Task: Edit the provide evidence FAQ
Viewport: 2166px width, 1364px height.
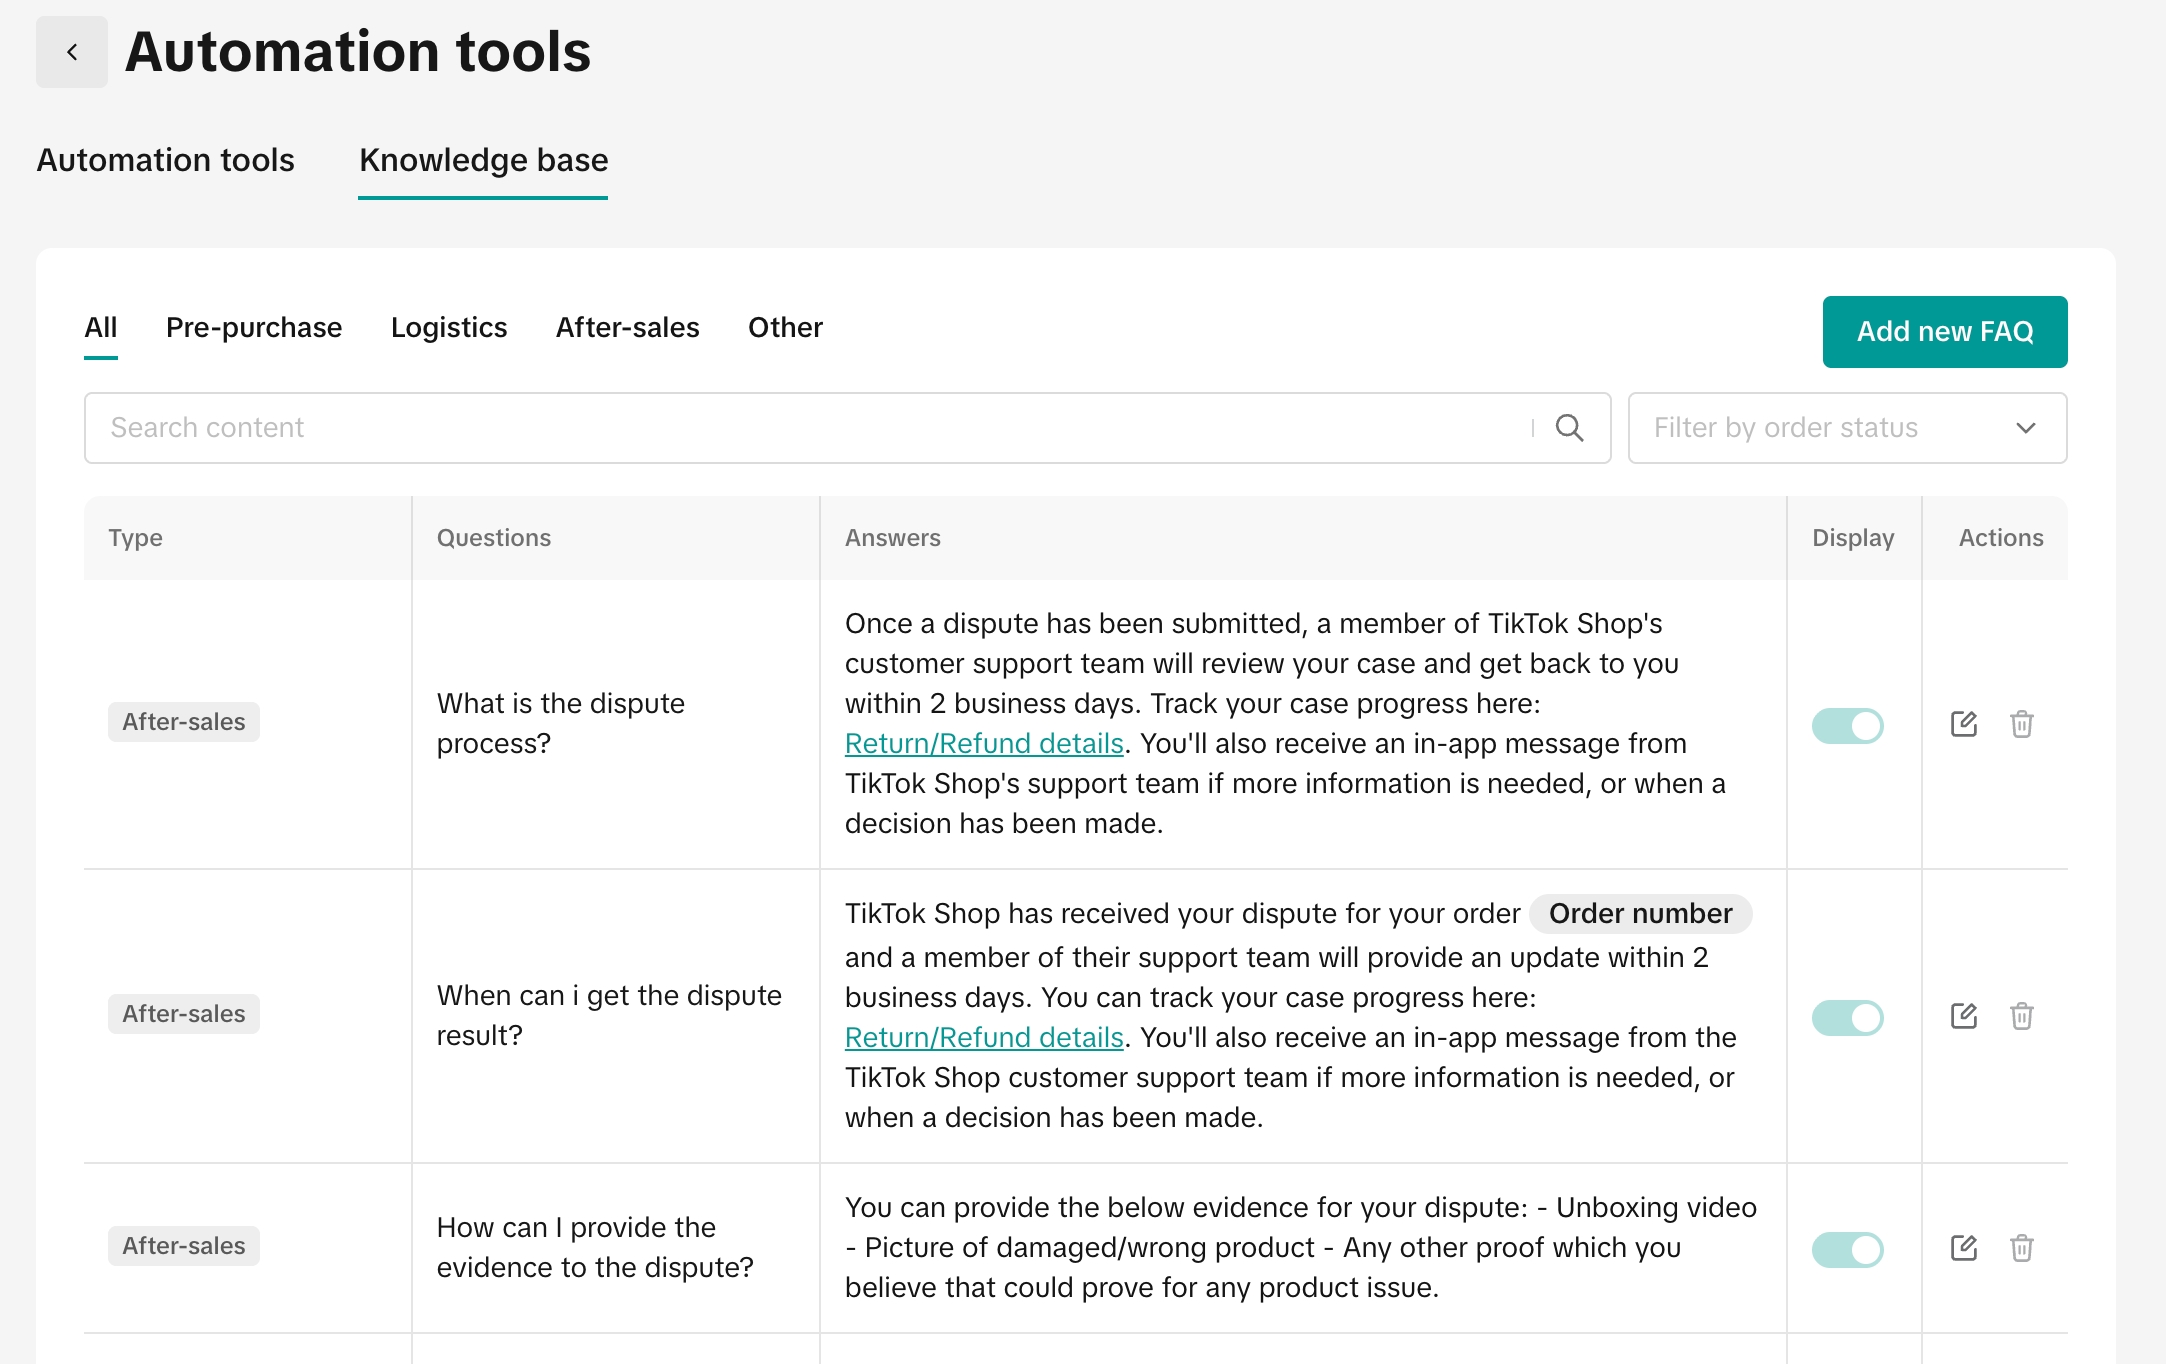Action: point(1964,1248)
